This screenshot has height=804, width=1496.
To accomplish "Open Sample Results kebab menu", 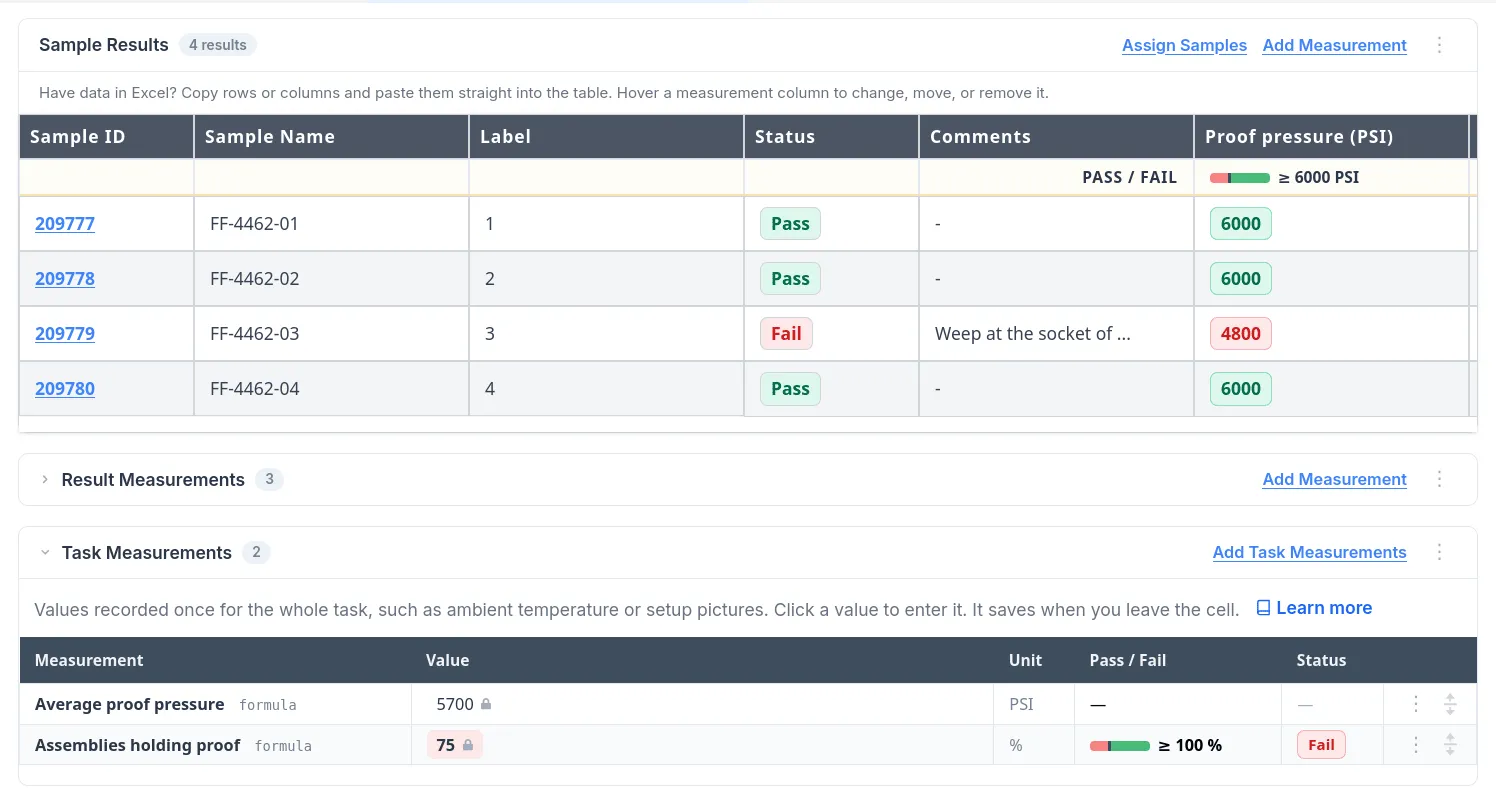I will click(x=1440, y=45).
